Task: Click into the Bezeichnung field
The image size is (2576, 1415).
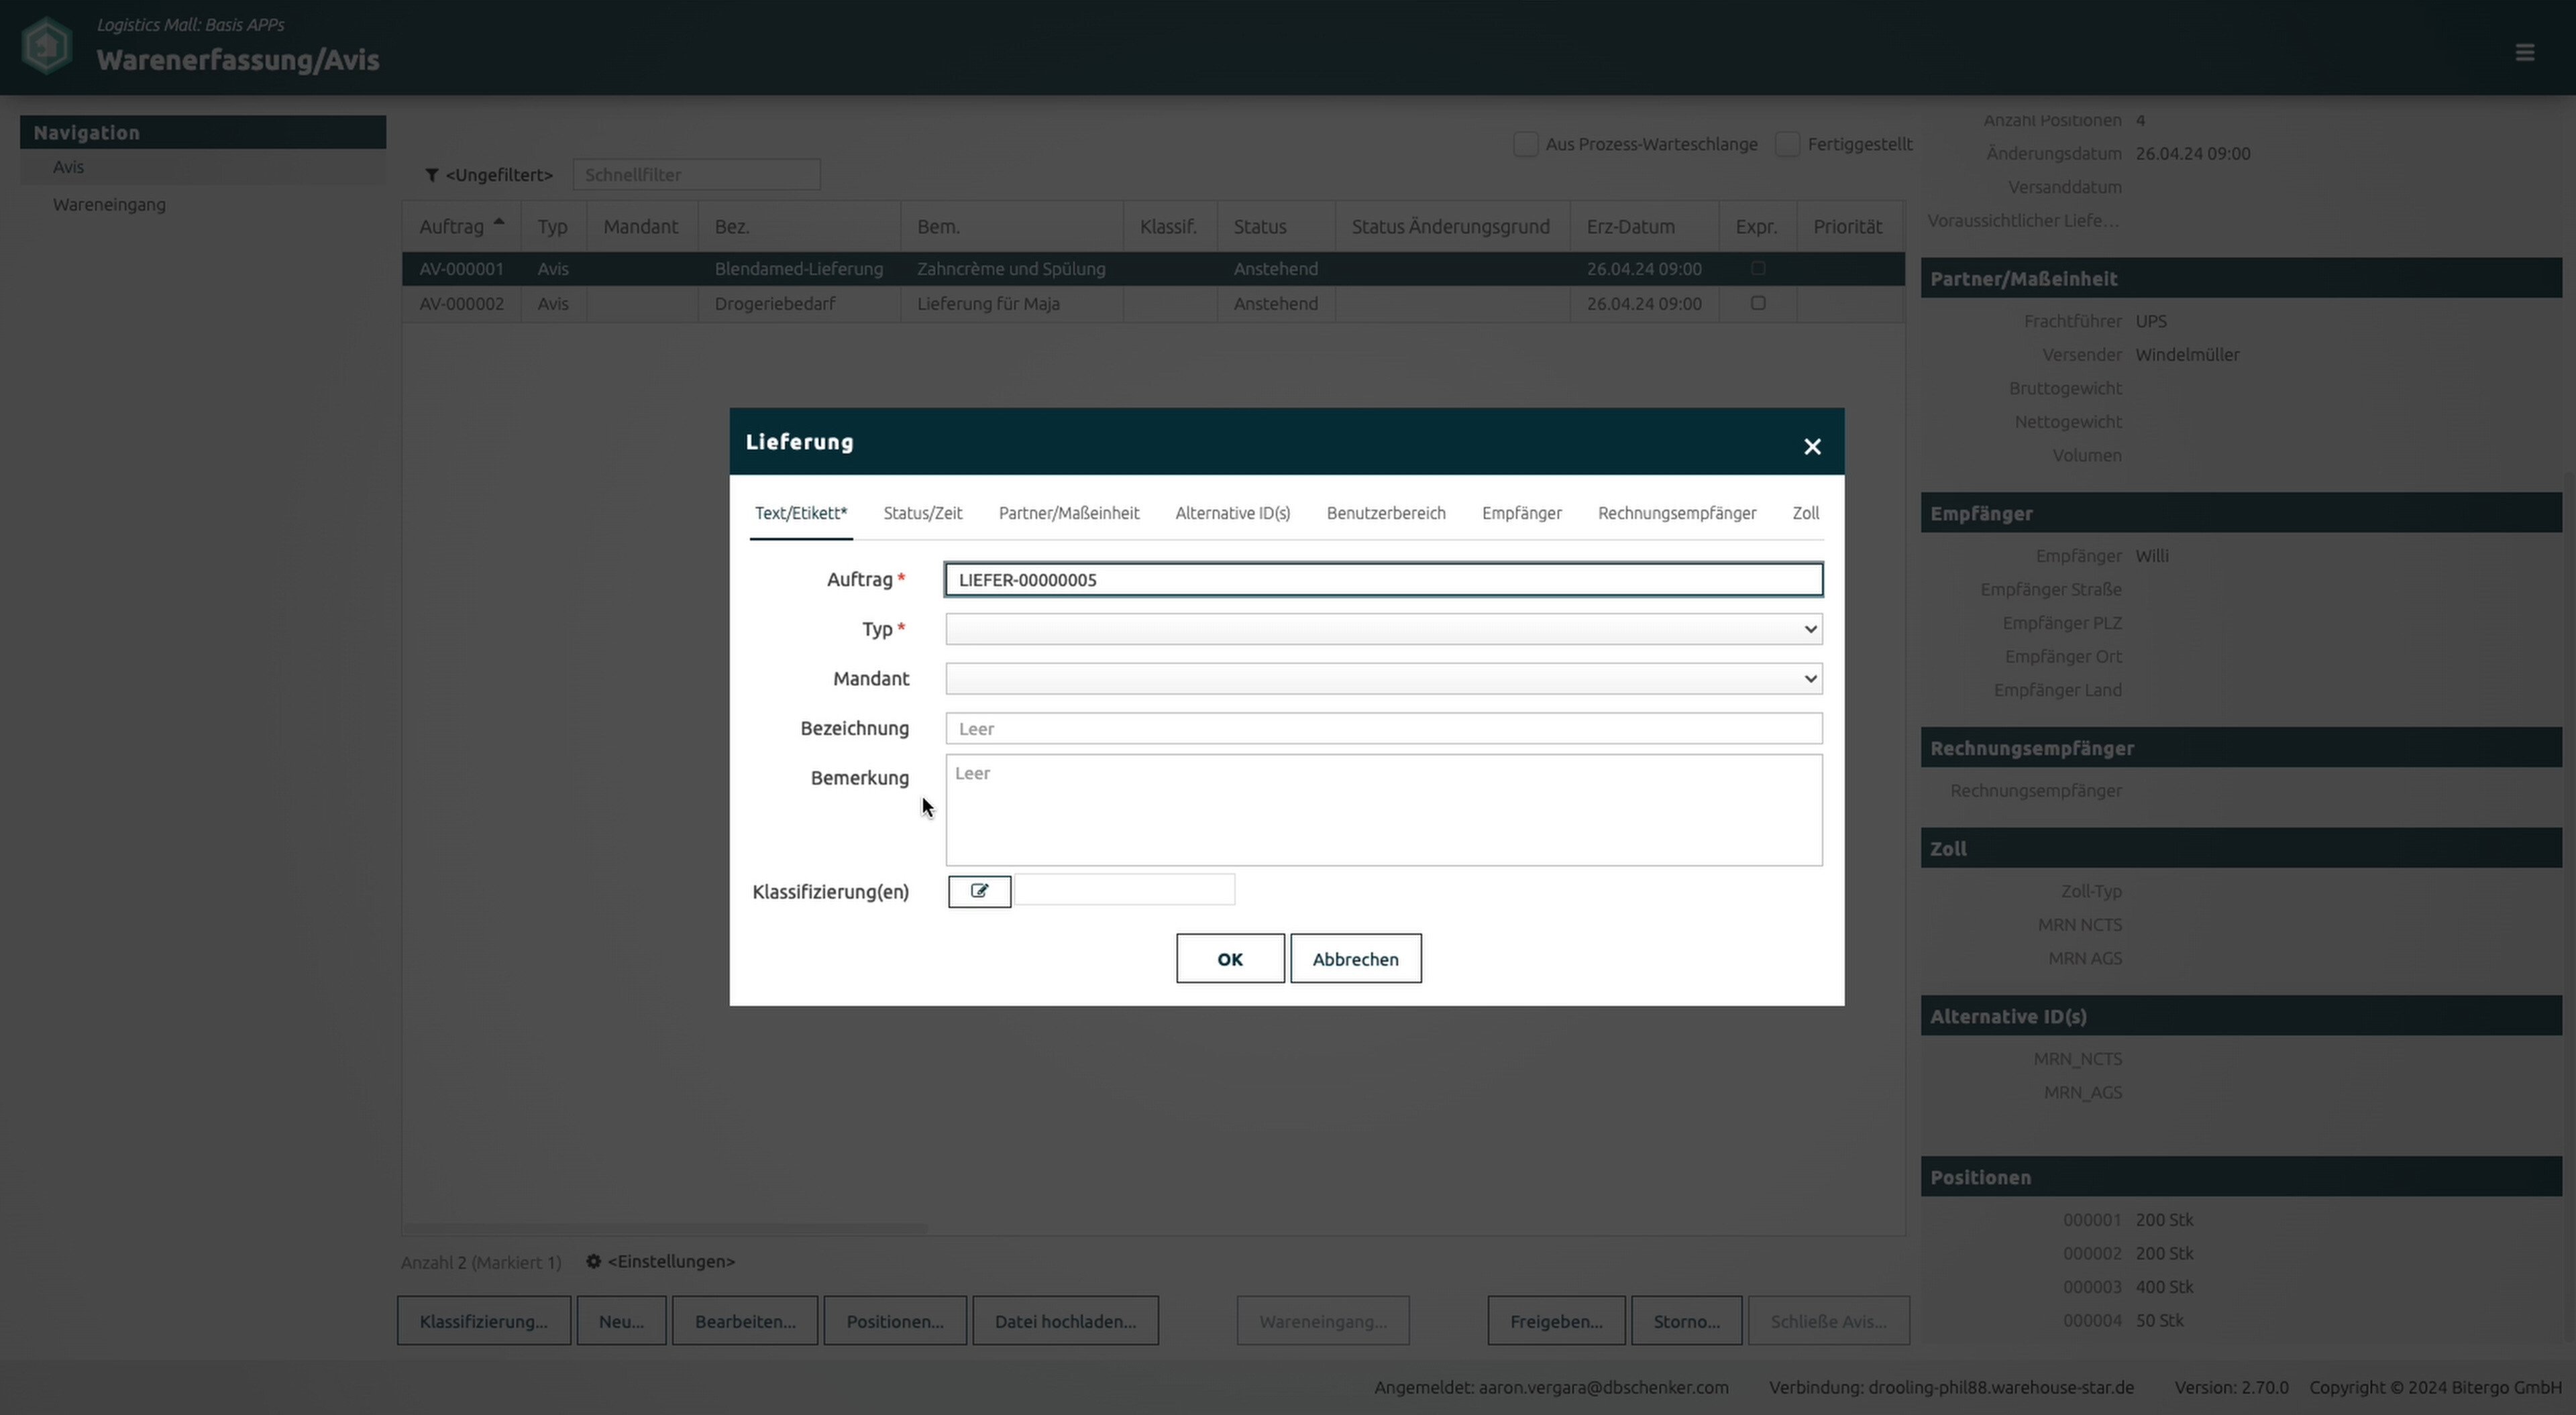Action: [1384, 729]
